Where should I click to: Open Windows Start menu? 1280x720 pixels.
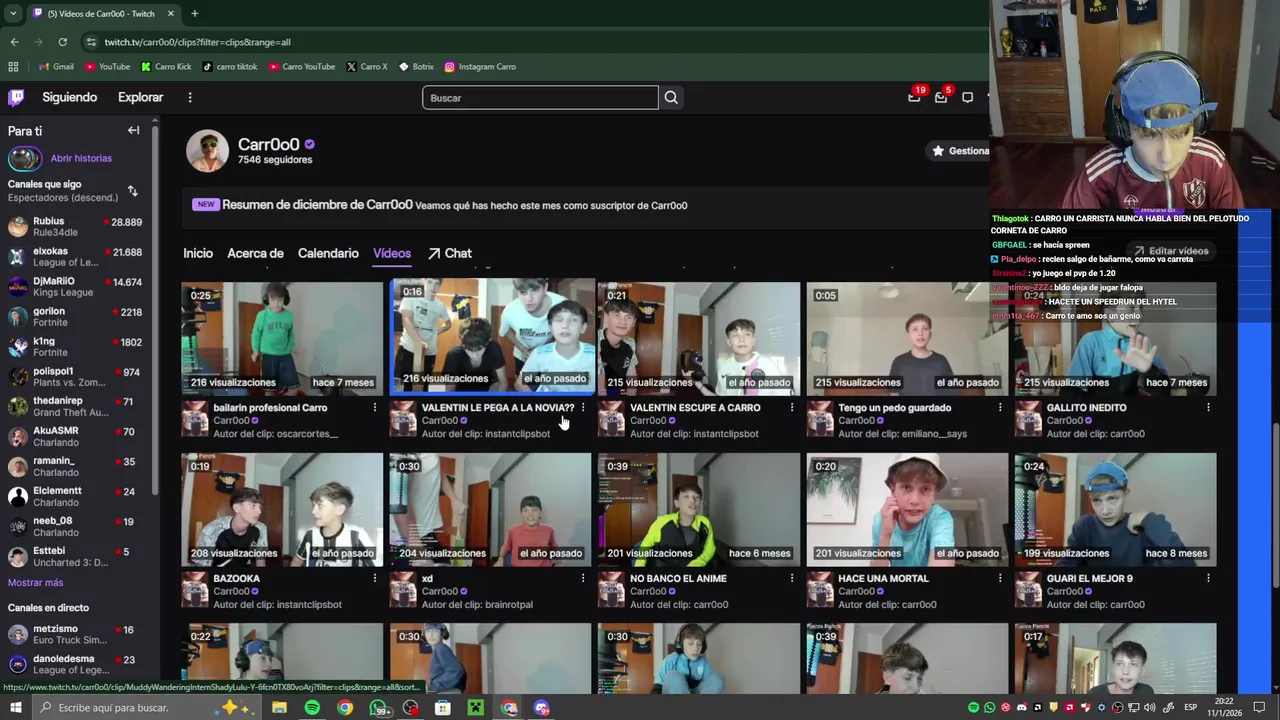coord(15,708)
